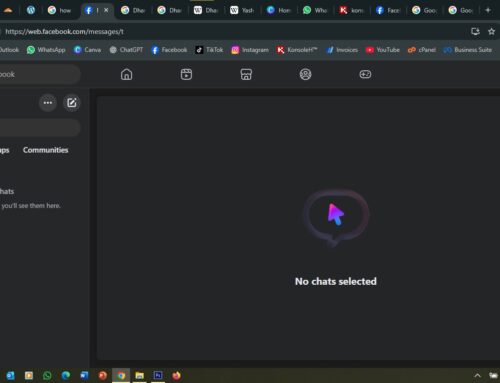
Task: Open the TikTok bookmark
Action: click(209, 50)
